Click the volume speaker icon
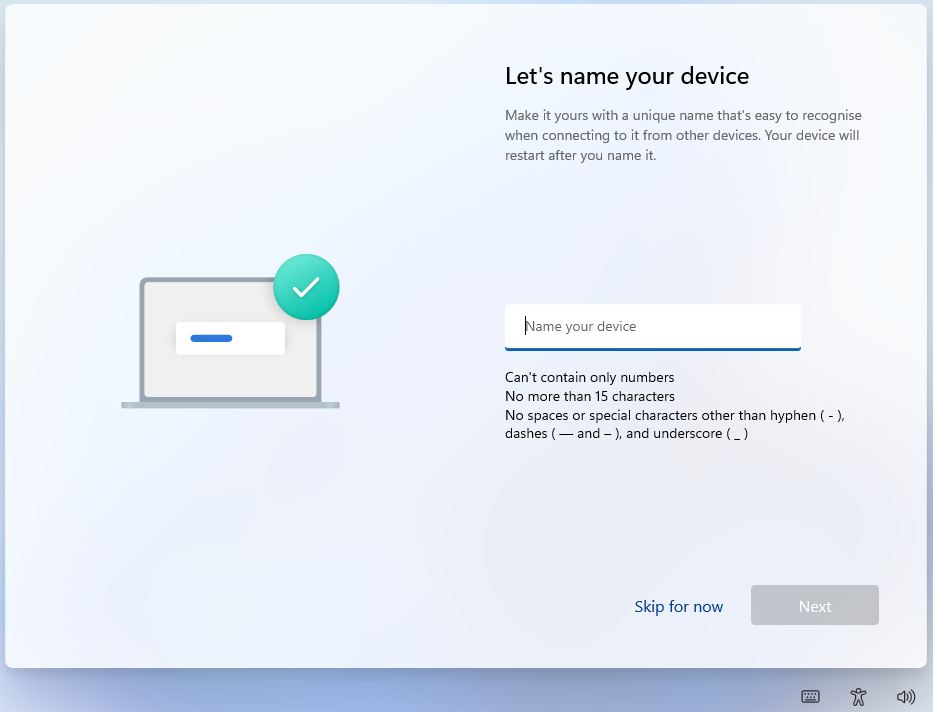Image resolution: width=933 pixels, height=712 pixels. 906,697
